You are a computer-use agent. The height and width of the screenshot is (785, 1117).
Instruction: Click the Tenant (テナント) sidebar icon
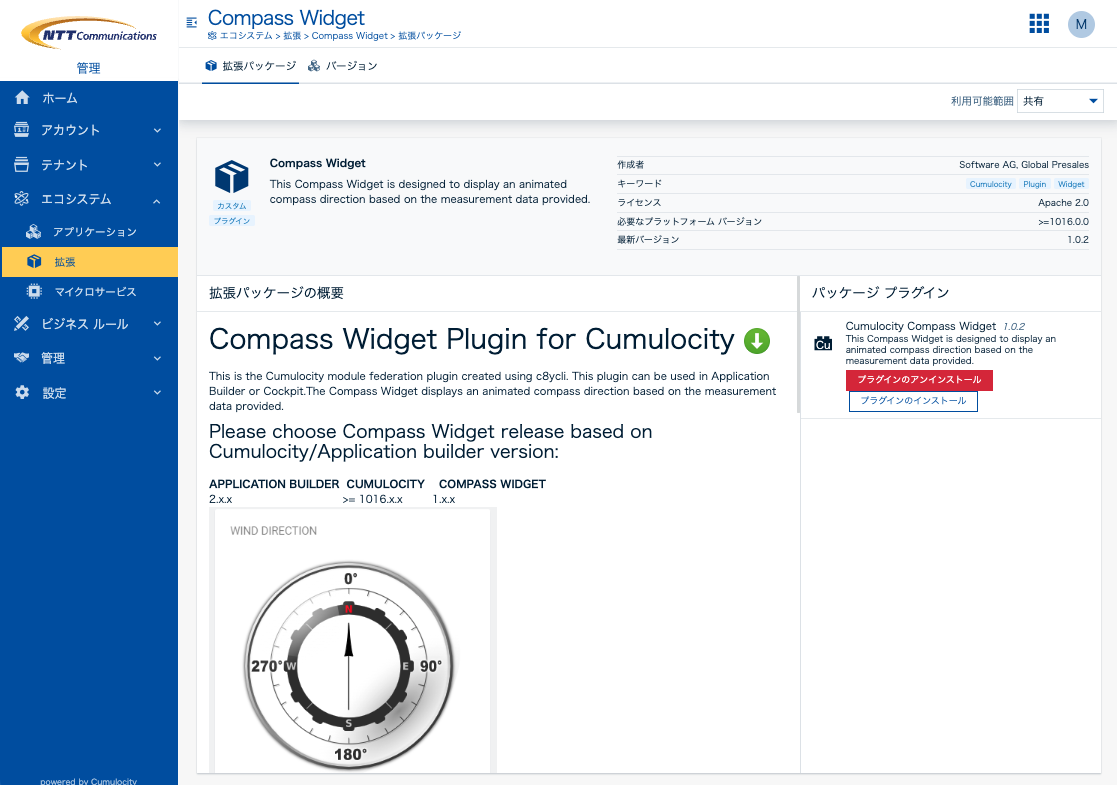(x=22, y=165)
